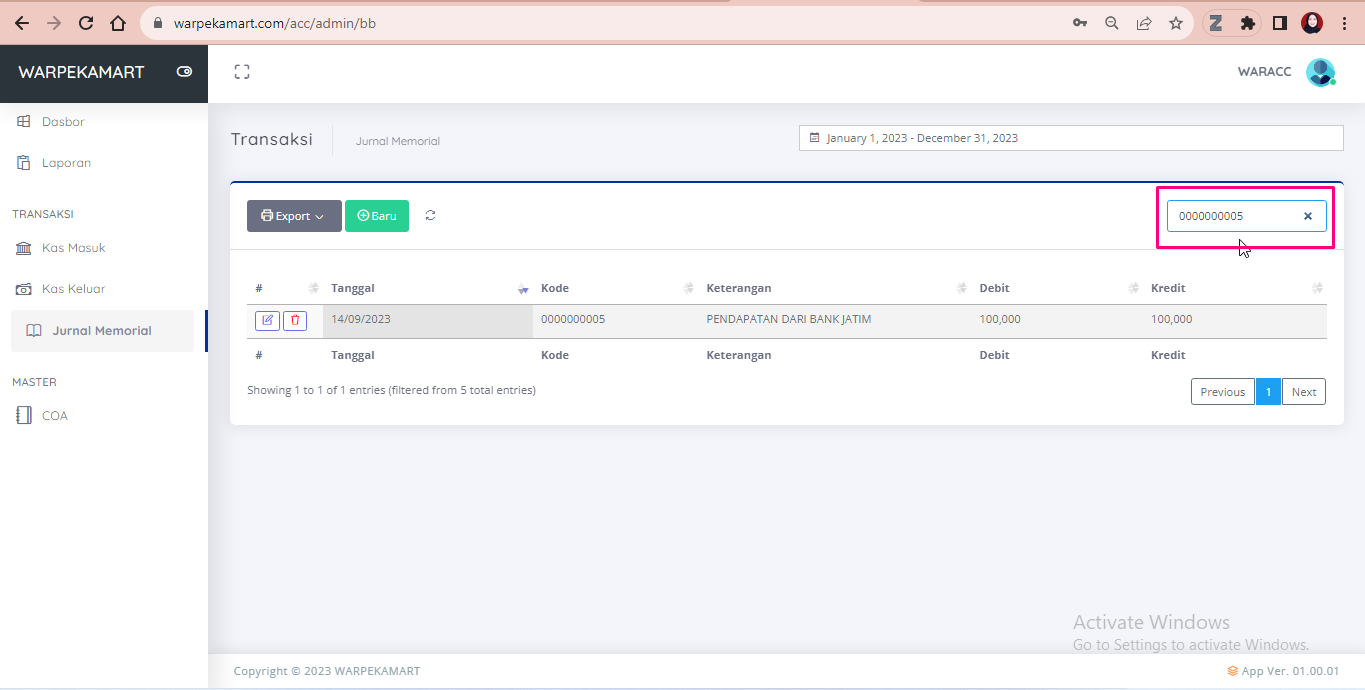Go to Next page
The height and width of the screenshot is (690, 1365).
coord(1304,392)
